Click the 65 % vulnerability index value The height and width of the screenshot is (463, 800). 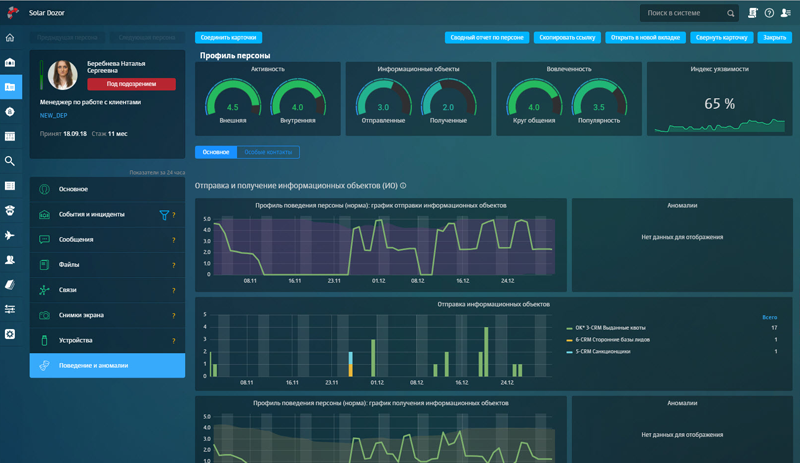click(x=719, y=104)
